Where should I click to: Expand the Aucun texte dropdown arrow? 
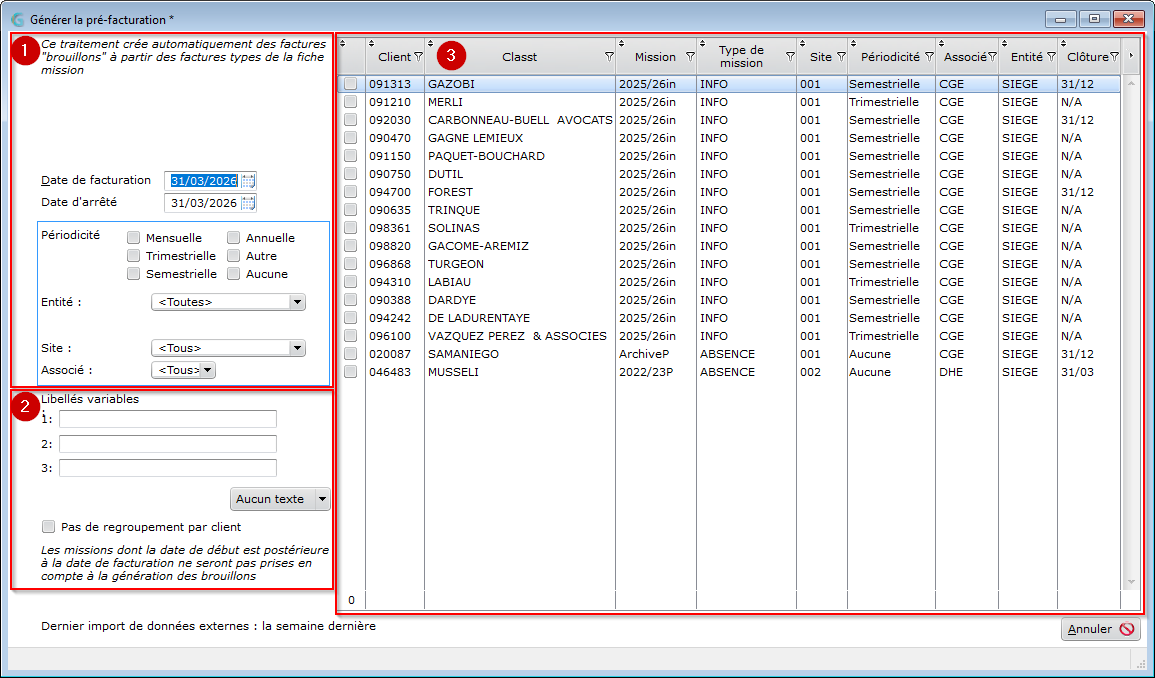click(322, 499)
